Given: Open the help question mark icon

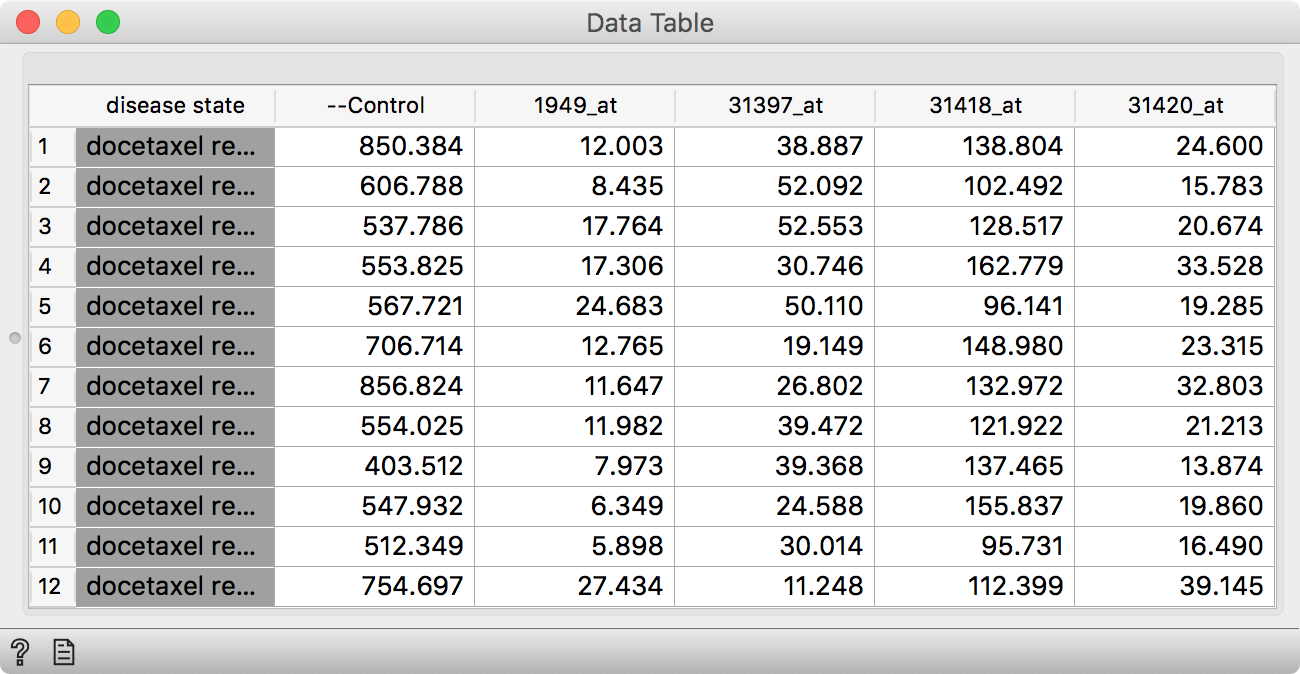Looking at the screenshot, I should (x=19, y=653).
